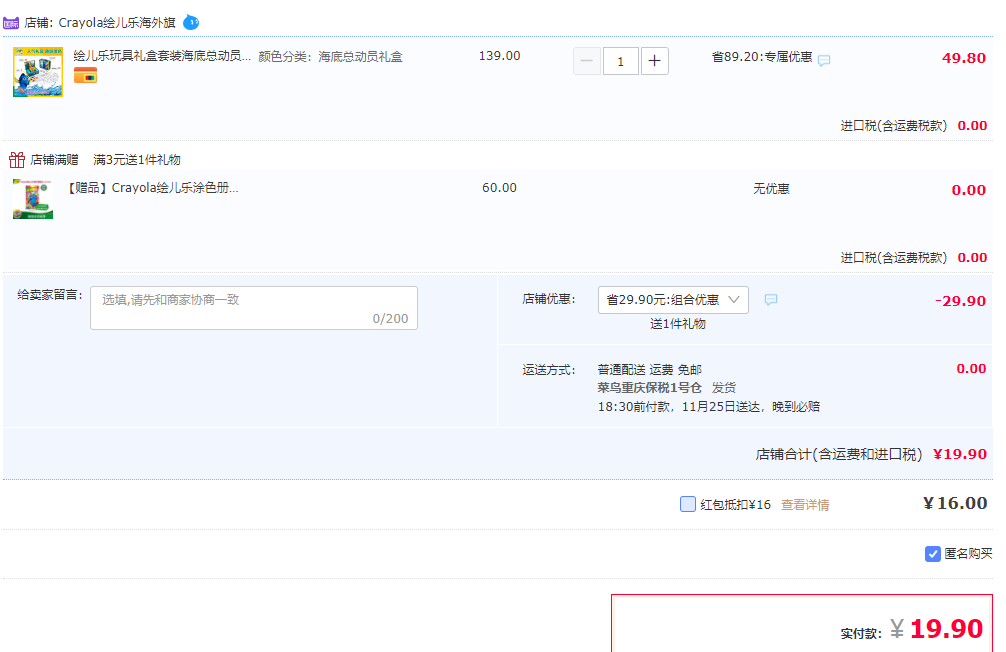The width and height of the screenshot is (1006, 652).
Task: Open the 省29.90元:组合优惠 dropdown
Action: [x=673, y=300]
